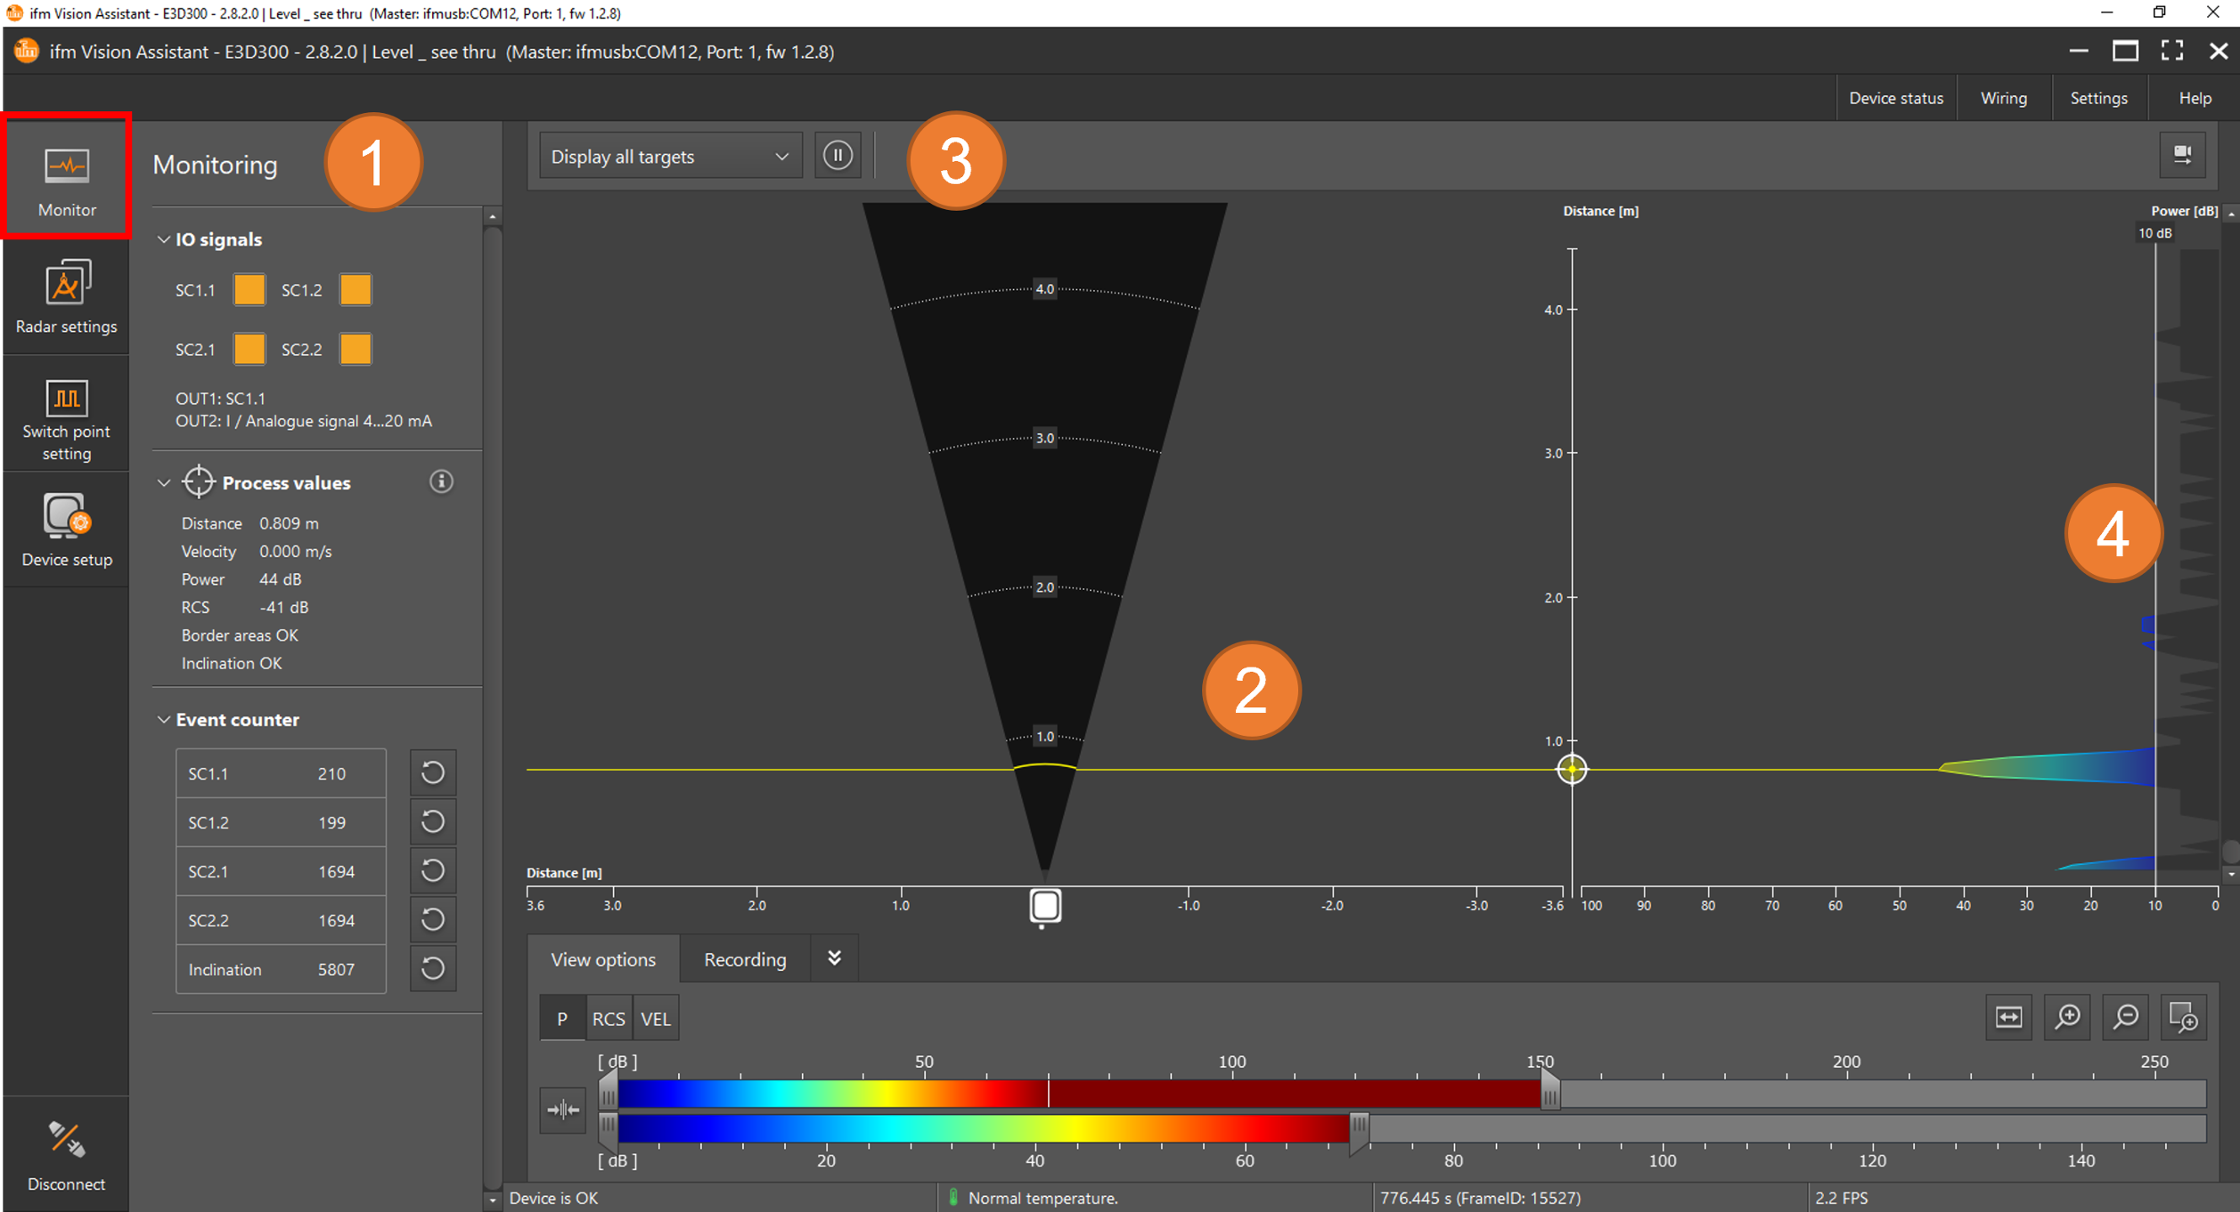Open the Device setup panel

(x=66, y=530)
